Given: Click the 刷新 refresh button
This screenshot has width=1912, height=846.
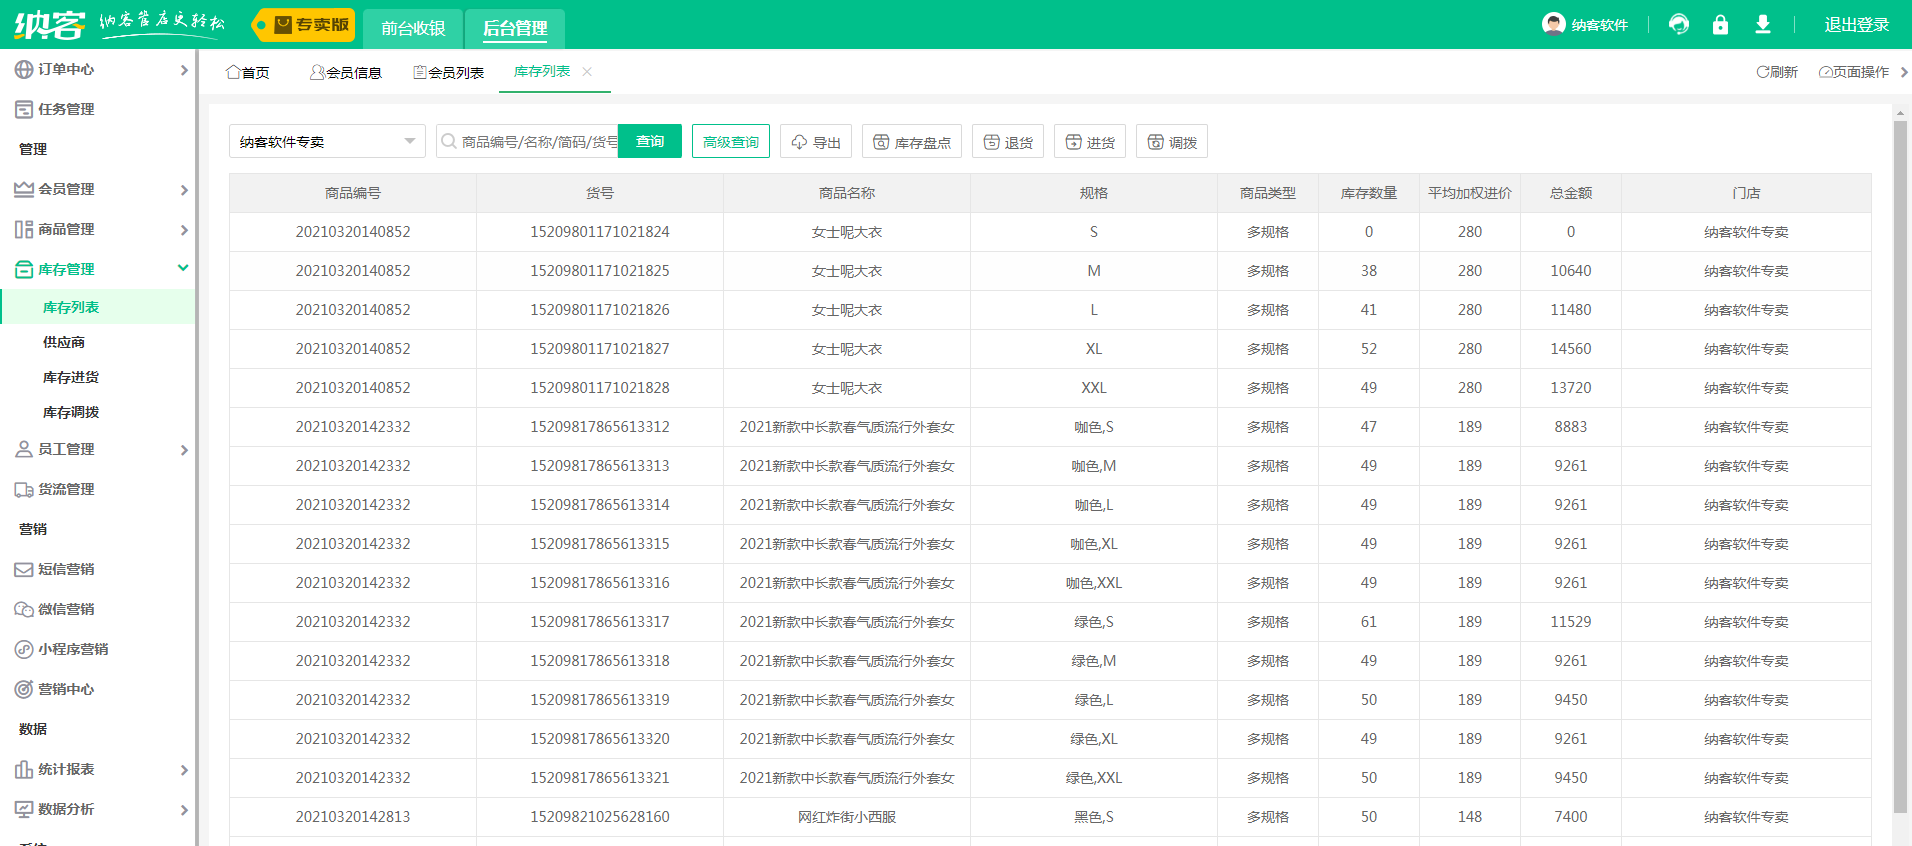Looking at the screenshot, I should tap(1777, 72).
